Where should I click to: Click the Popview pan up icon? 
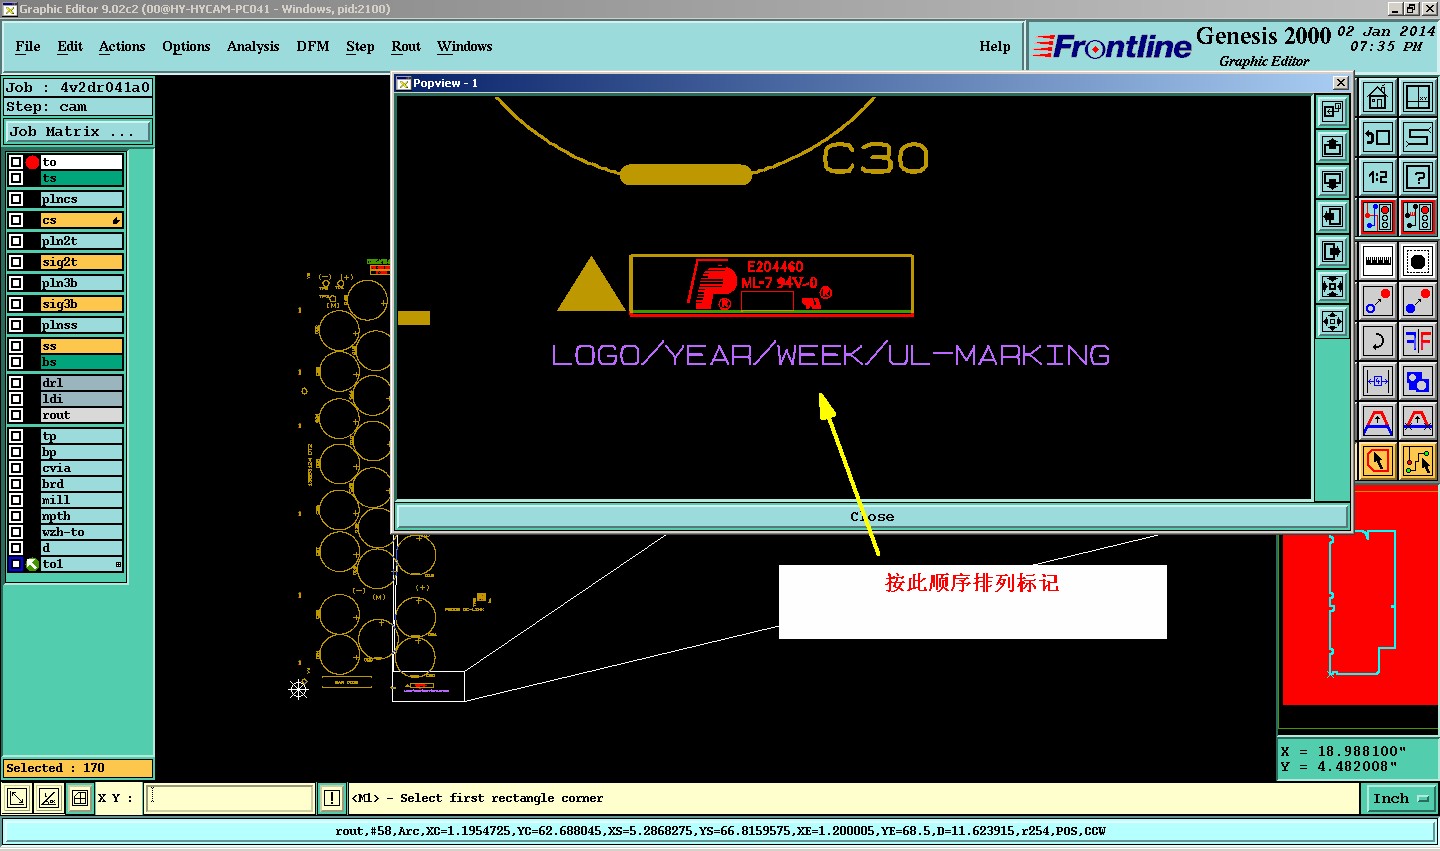[1332, 147]
